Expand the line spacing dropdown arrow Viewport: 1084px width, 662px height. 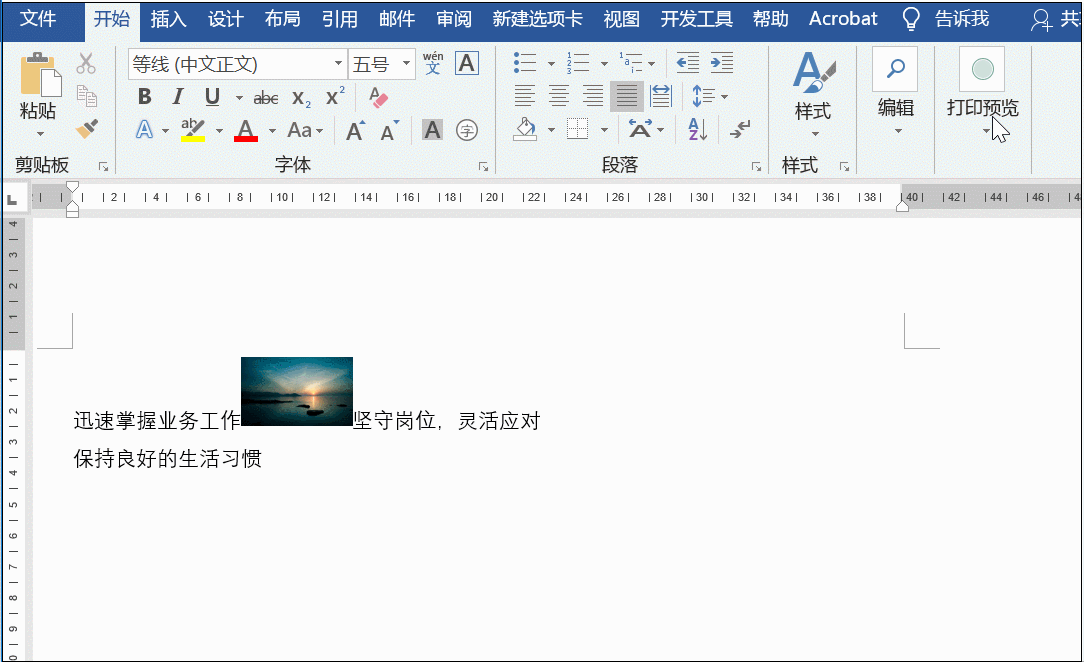(725, 97)
